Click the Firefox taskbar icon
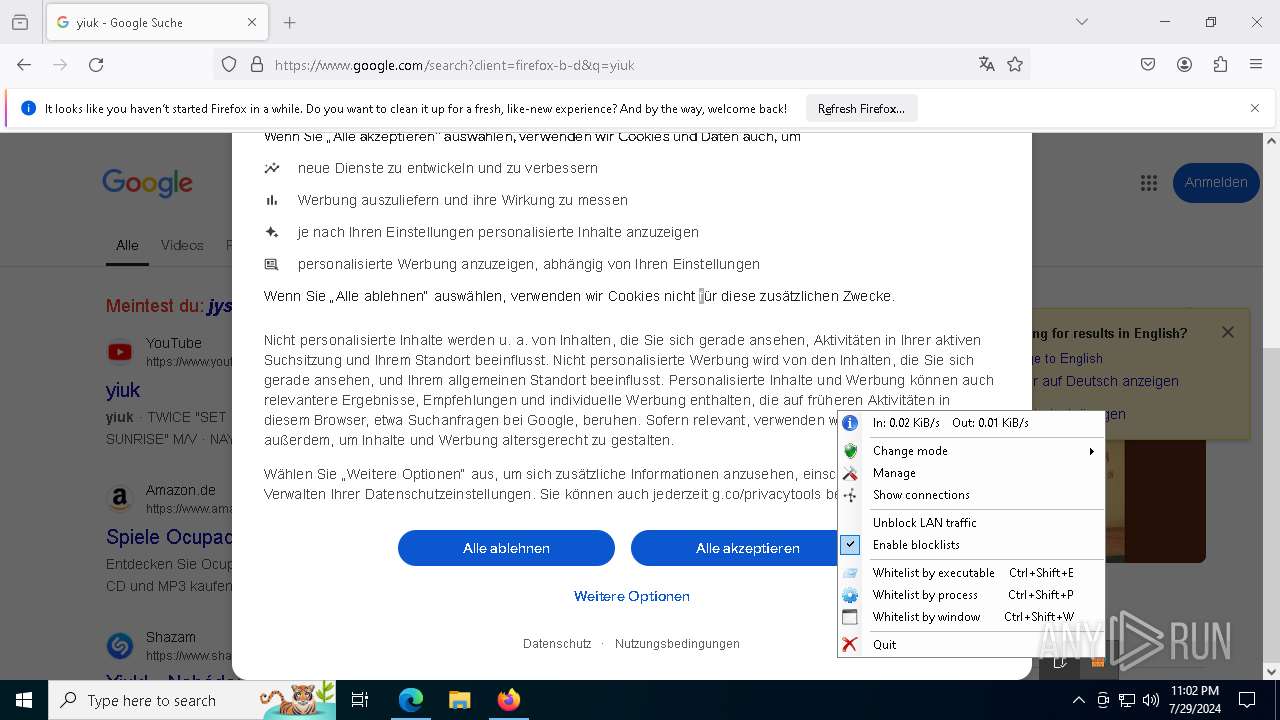This screenshot has width=1280, height=720. (x=508, y=700)
